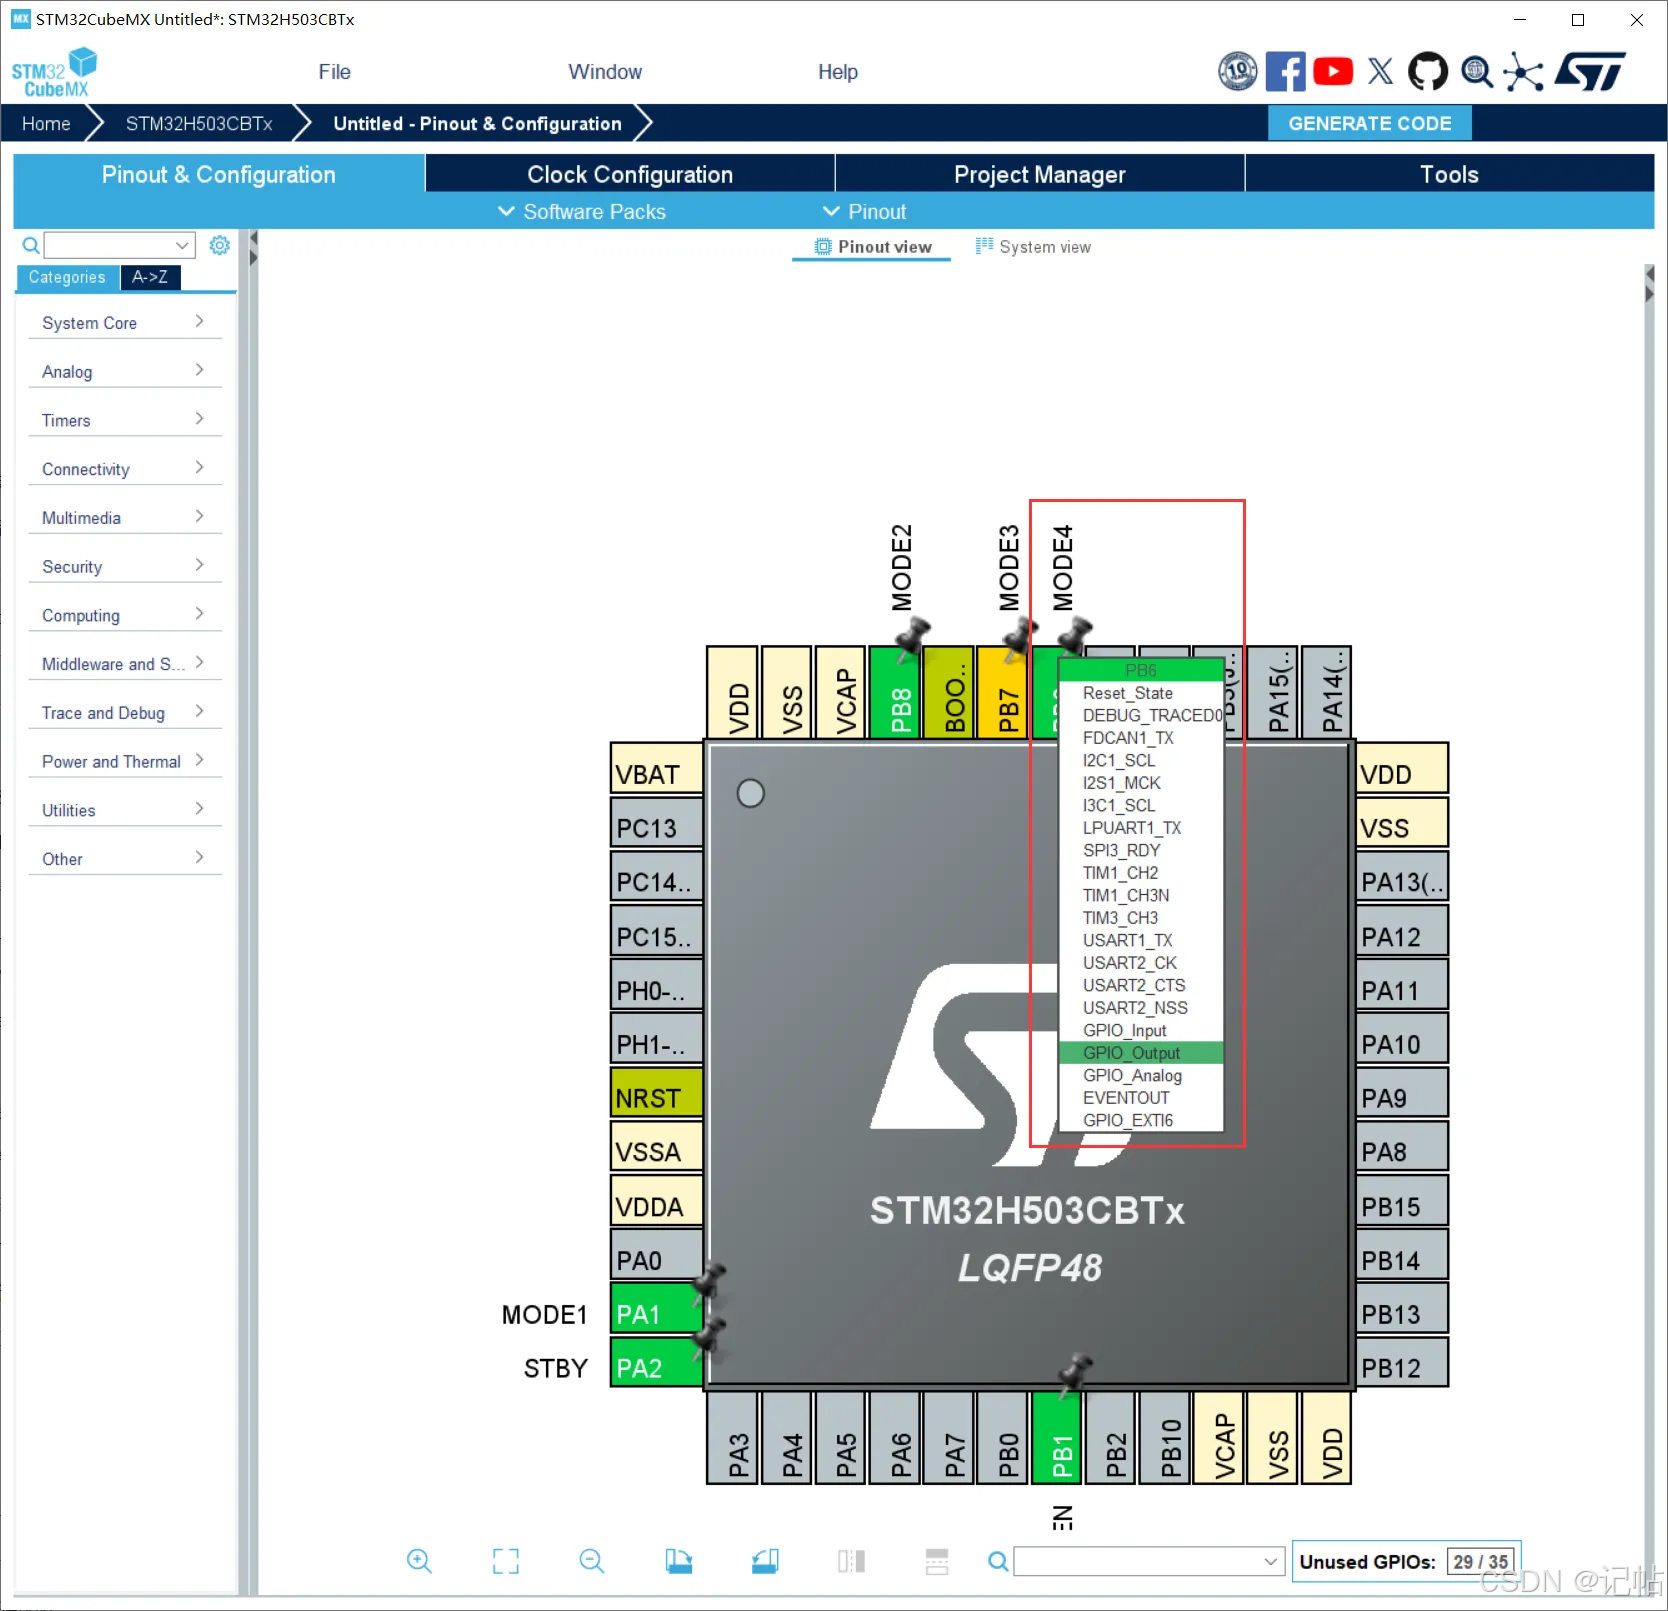Choose TIM3_CH3 function for PB6
This screenshot has width=1668, height=1611.
[1141, 918]
